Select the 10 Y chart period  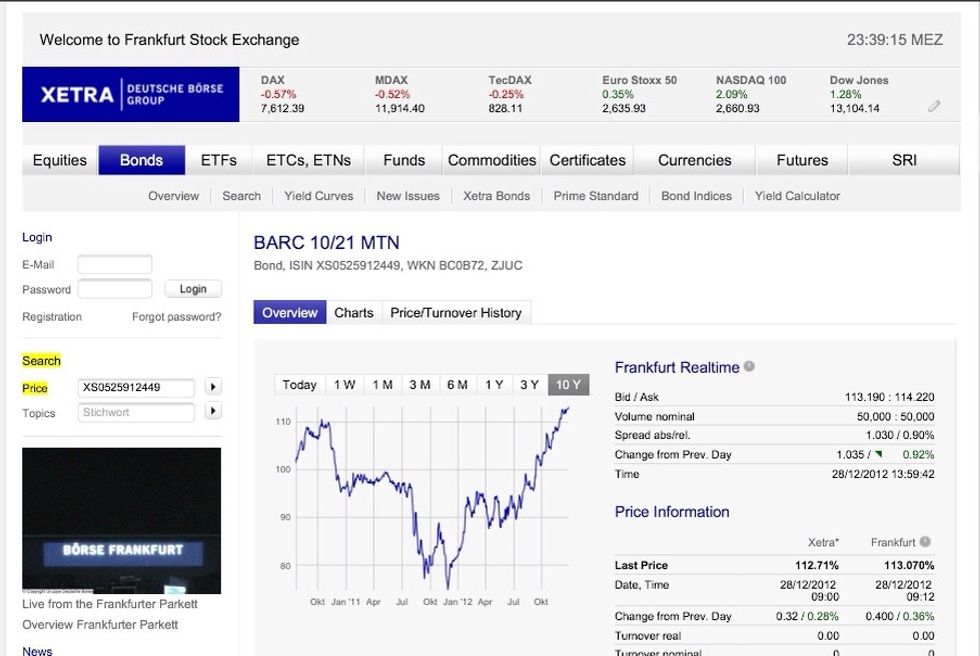568,384
